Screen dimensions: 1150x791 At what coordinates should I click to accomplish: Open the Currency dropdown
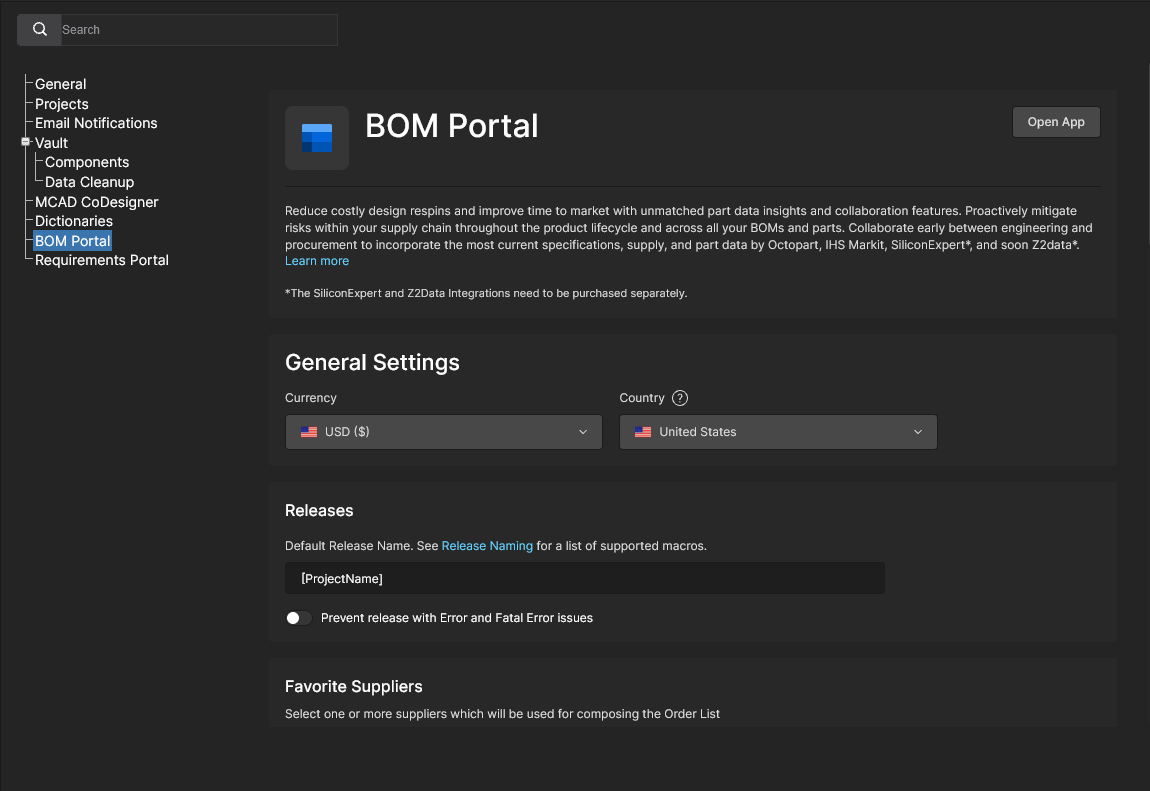pos(444,432)
